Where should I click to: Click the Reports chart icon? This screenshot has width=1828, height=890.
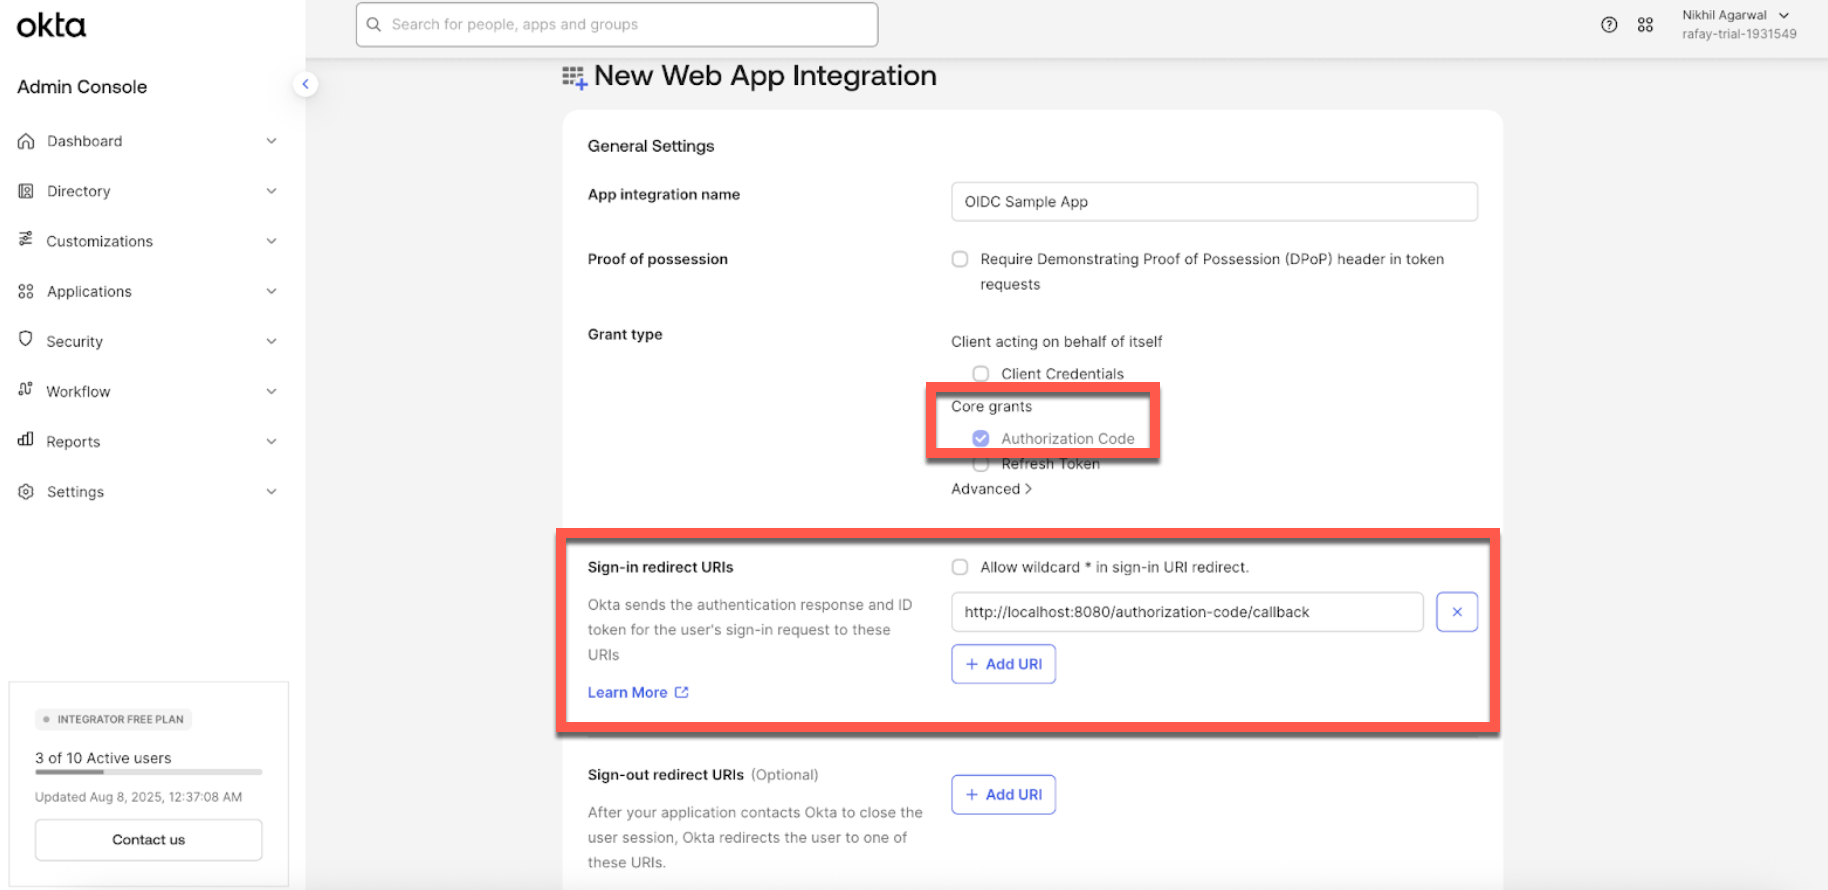26,440
